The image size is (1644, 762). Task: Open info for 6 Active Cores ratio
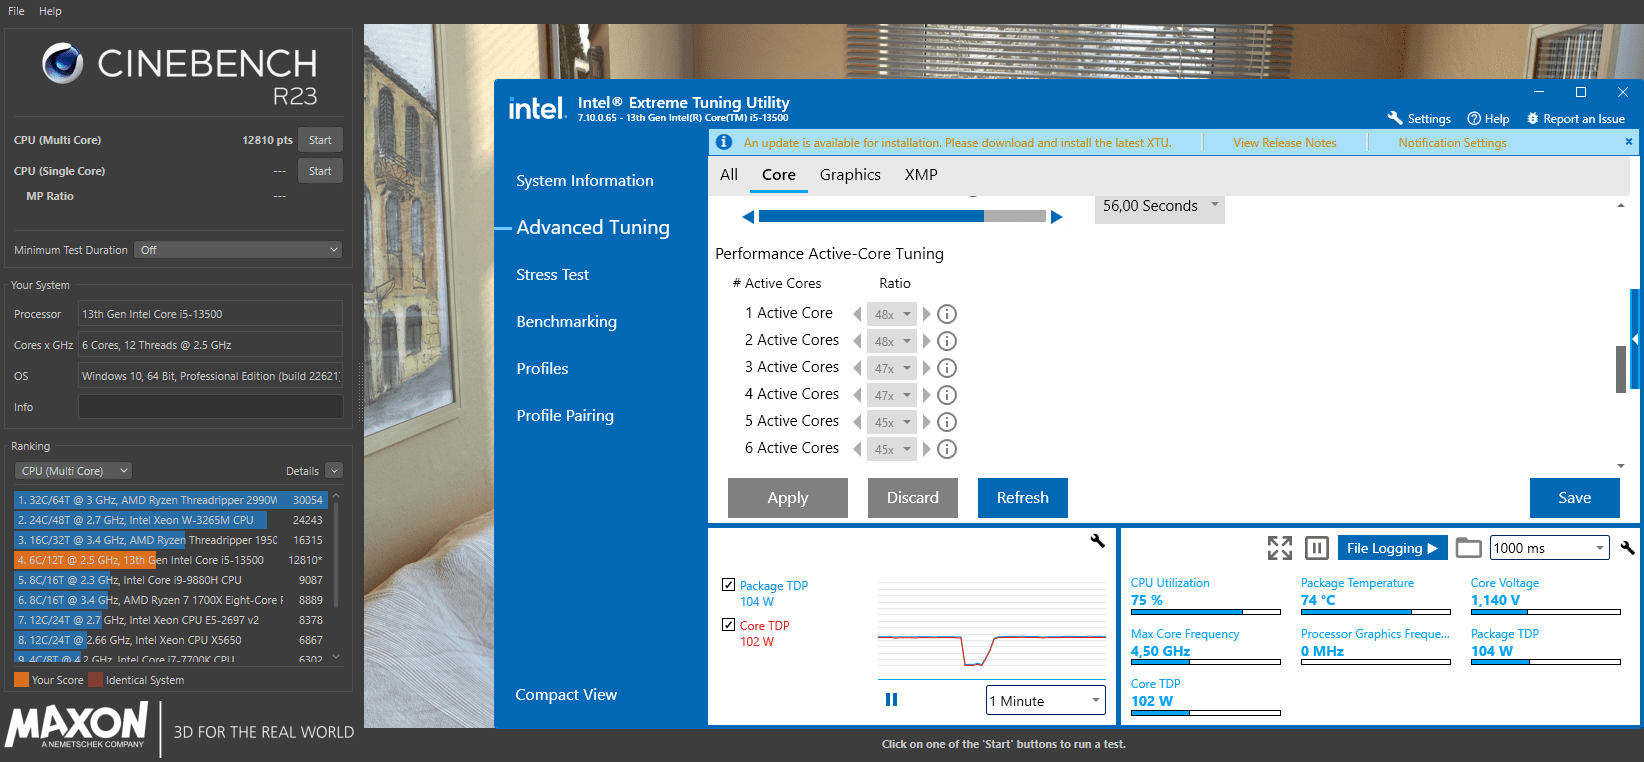point(947,449)
